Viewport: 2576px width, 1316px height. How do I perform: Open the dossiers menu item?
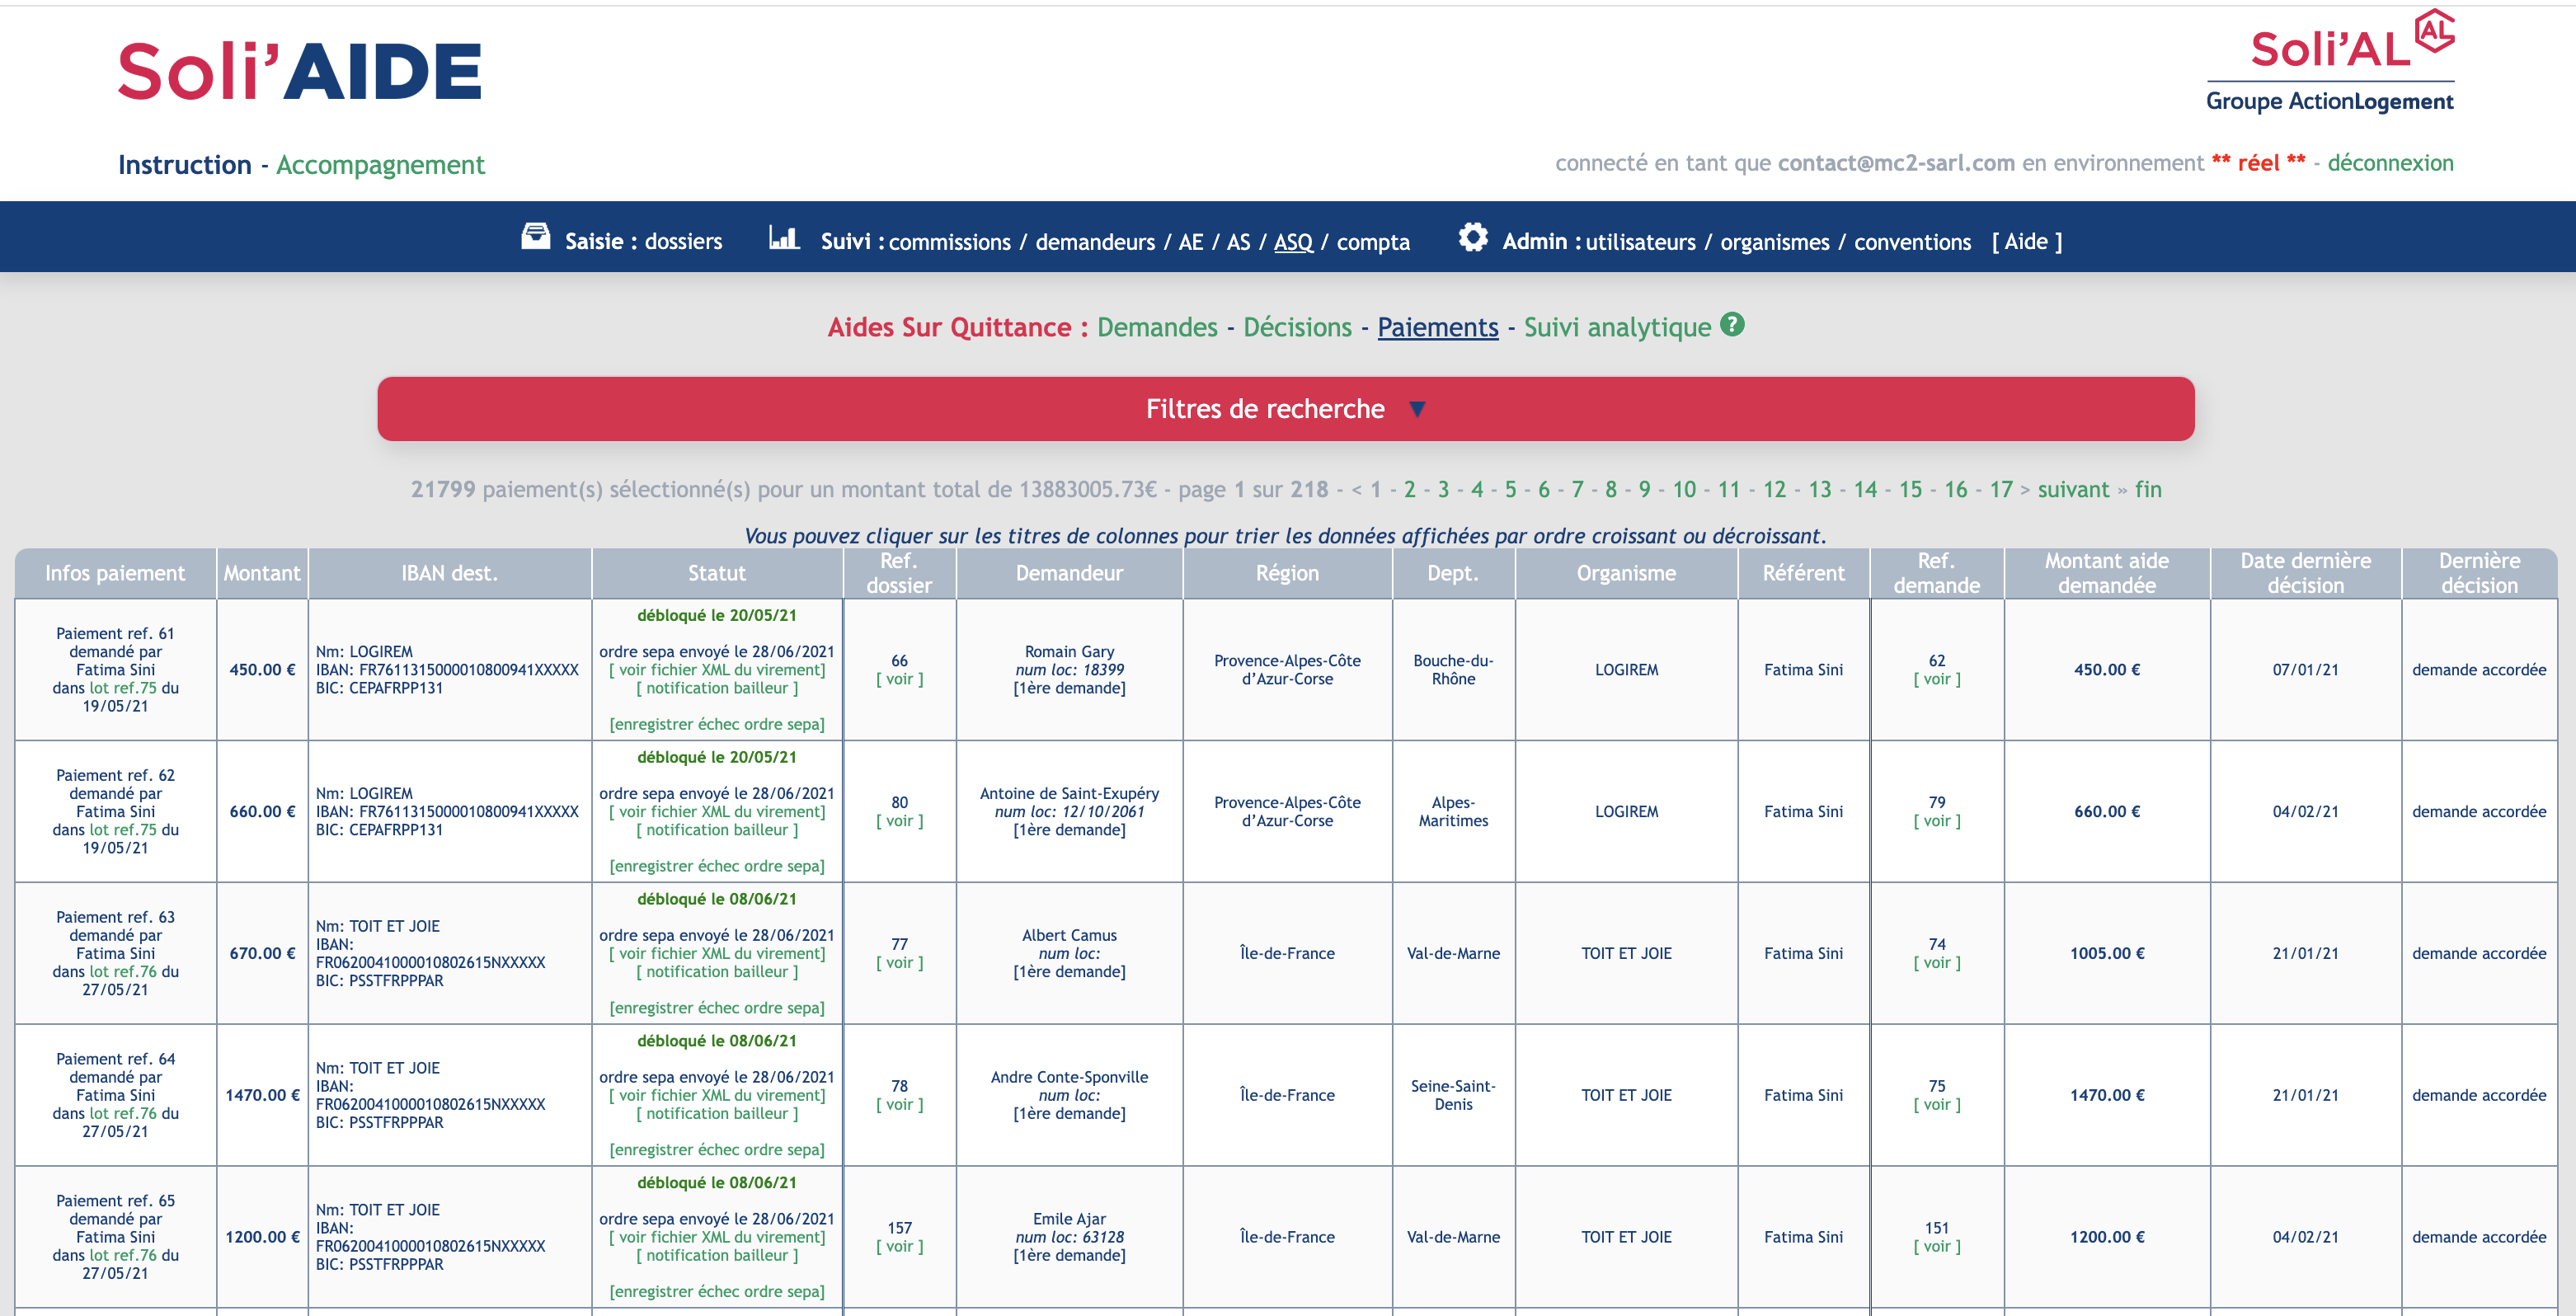(x=683, y=241)
